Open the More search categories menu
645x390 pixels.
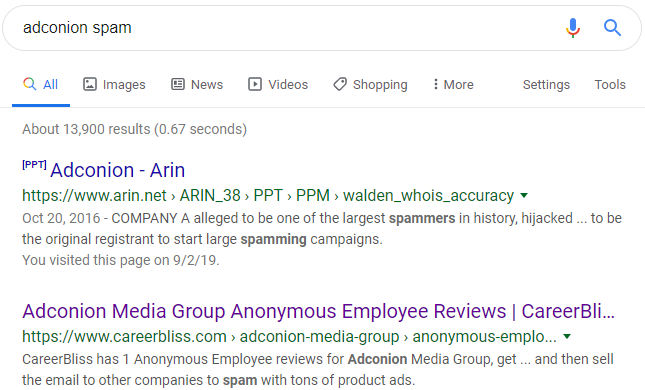[x=453, y=84]
